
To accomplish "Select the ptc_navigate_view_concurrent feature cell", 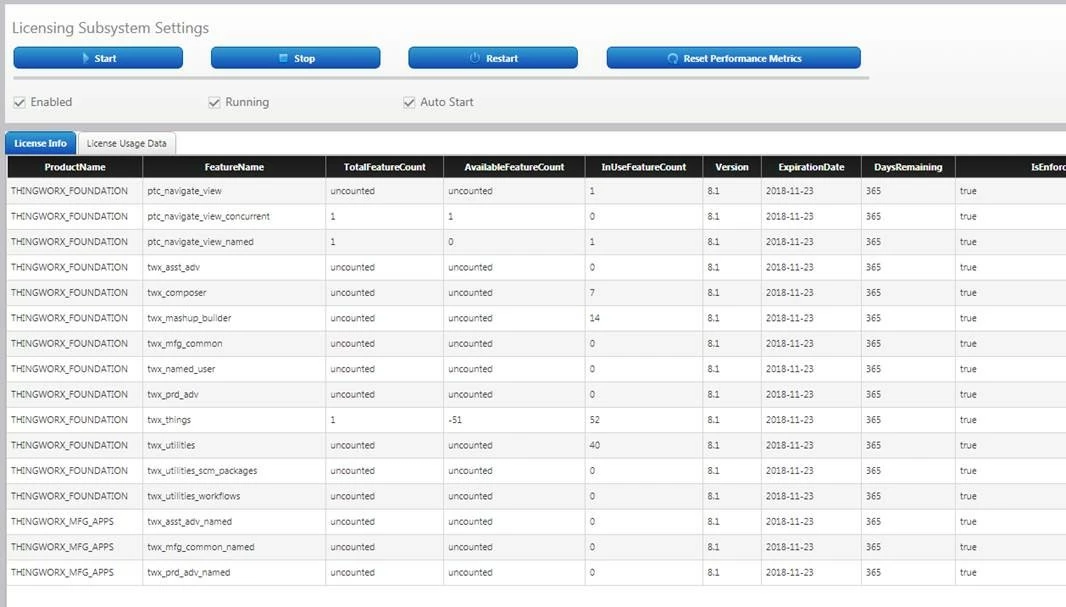I will 234,216.
